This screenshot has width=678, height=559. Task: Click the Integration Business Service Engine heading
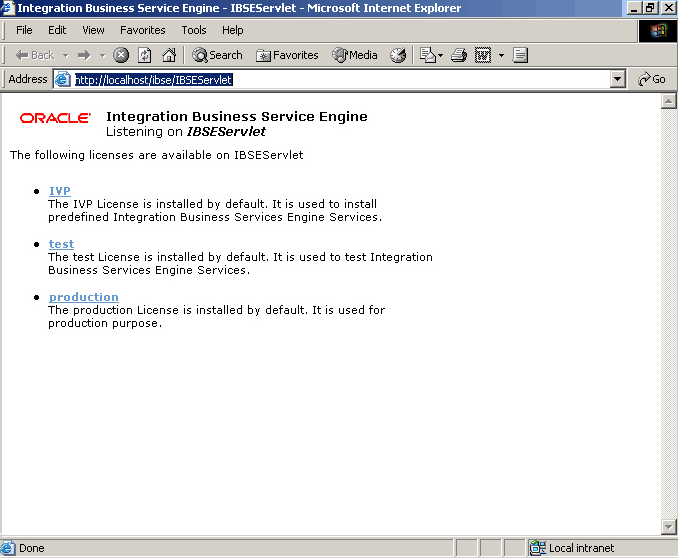(237, 117)
